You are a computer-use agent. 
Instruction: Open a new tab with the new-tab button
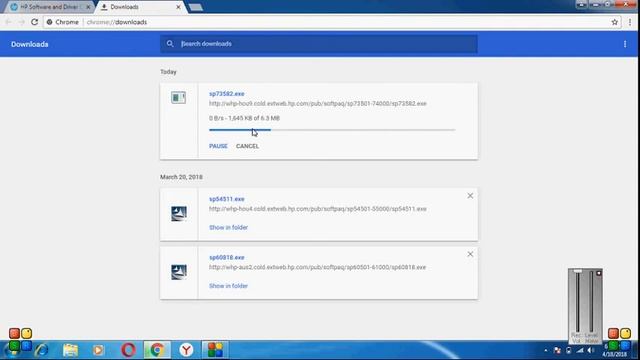[x=196, y=7]
